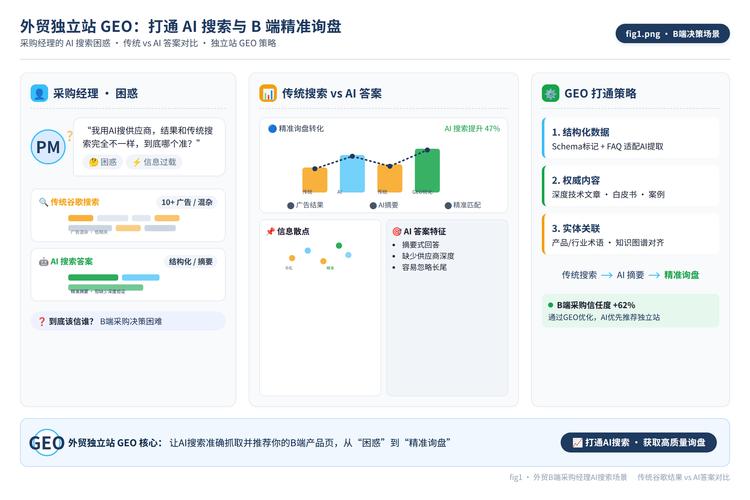Select the PM avatar circle
The width and height of the screenshot is (750, 500).
pyautogui.click(x=48, y=147)
